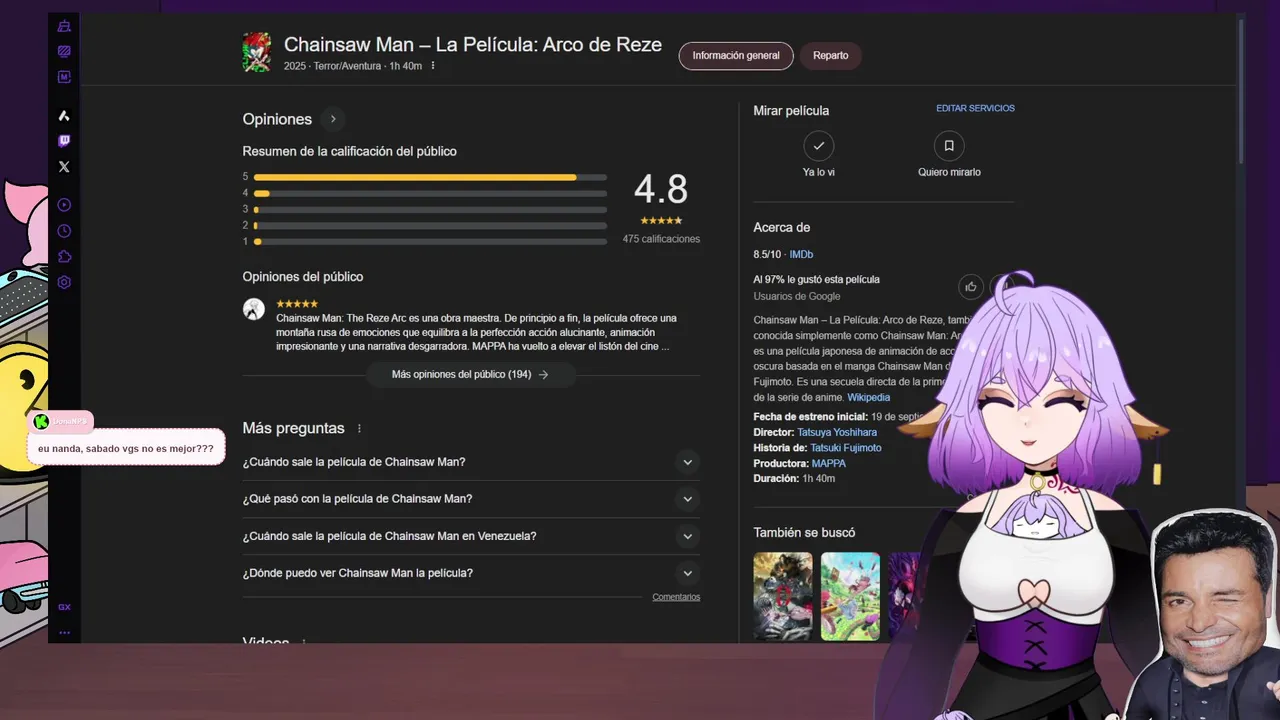The height and width of the screenshot is (720, 1280).
Task: Click the striped screen icon in sidebar
Action: [64, 51]
